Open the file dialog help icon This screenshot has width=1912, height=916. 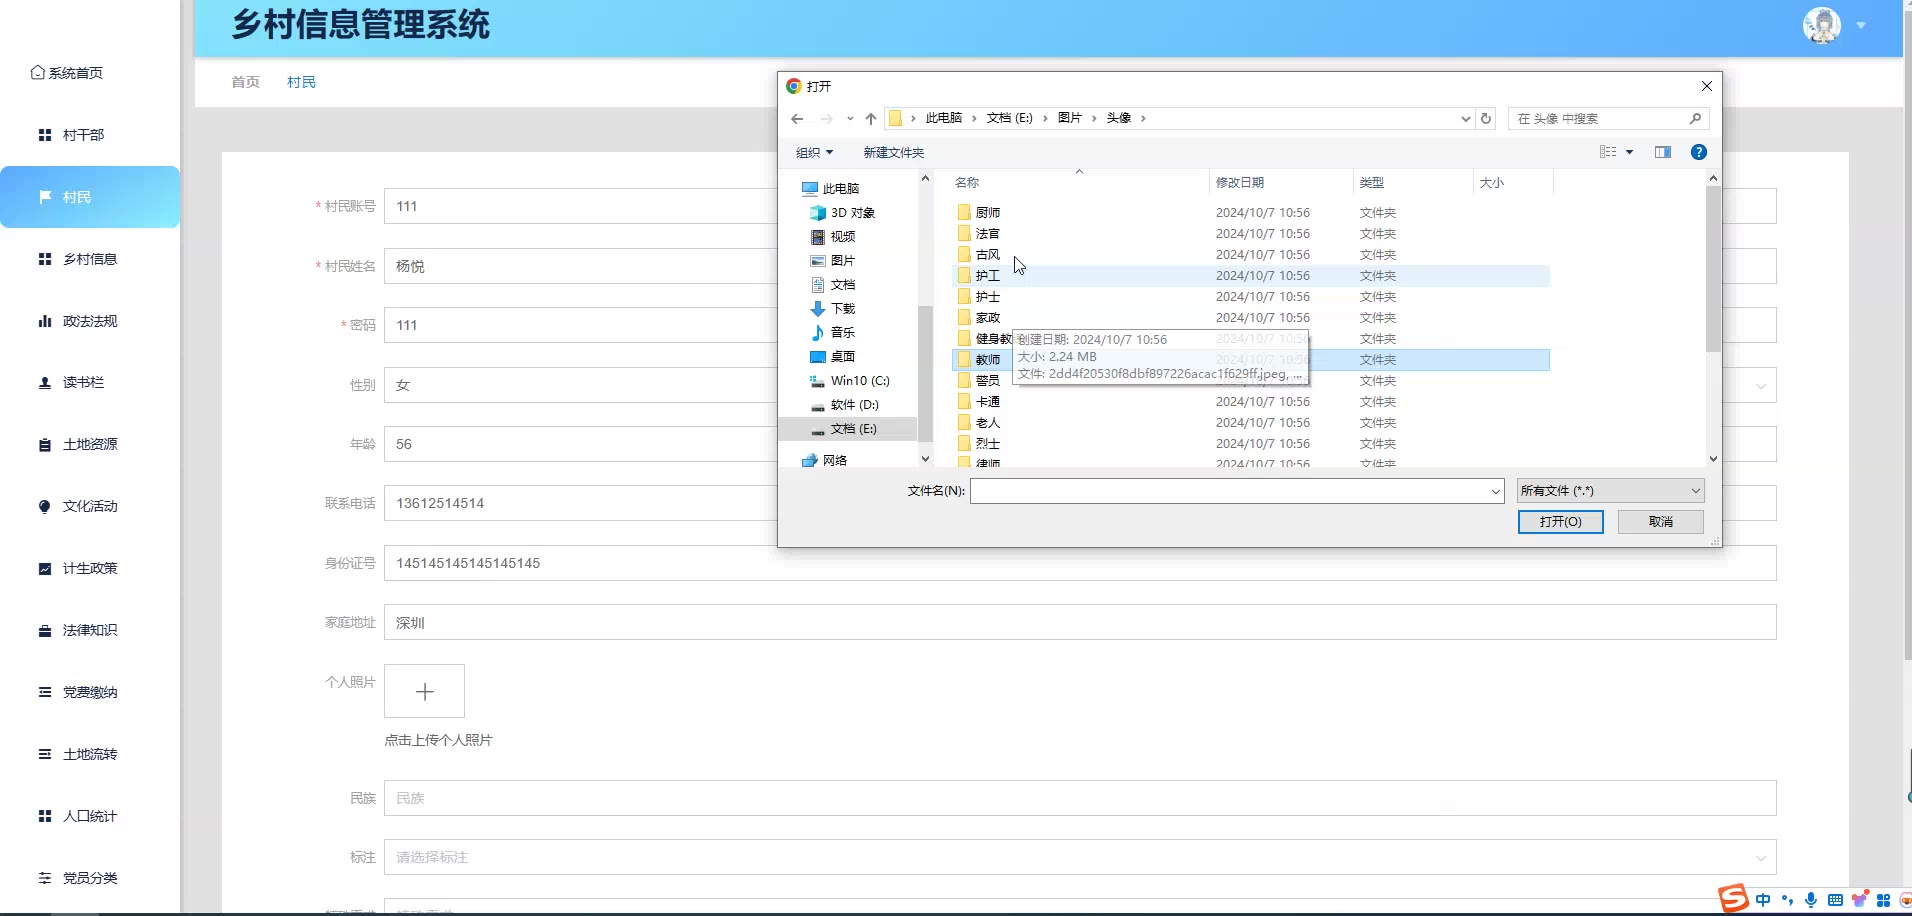click(1698, 152)
